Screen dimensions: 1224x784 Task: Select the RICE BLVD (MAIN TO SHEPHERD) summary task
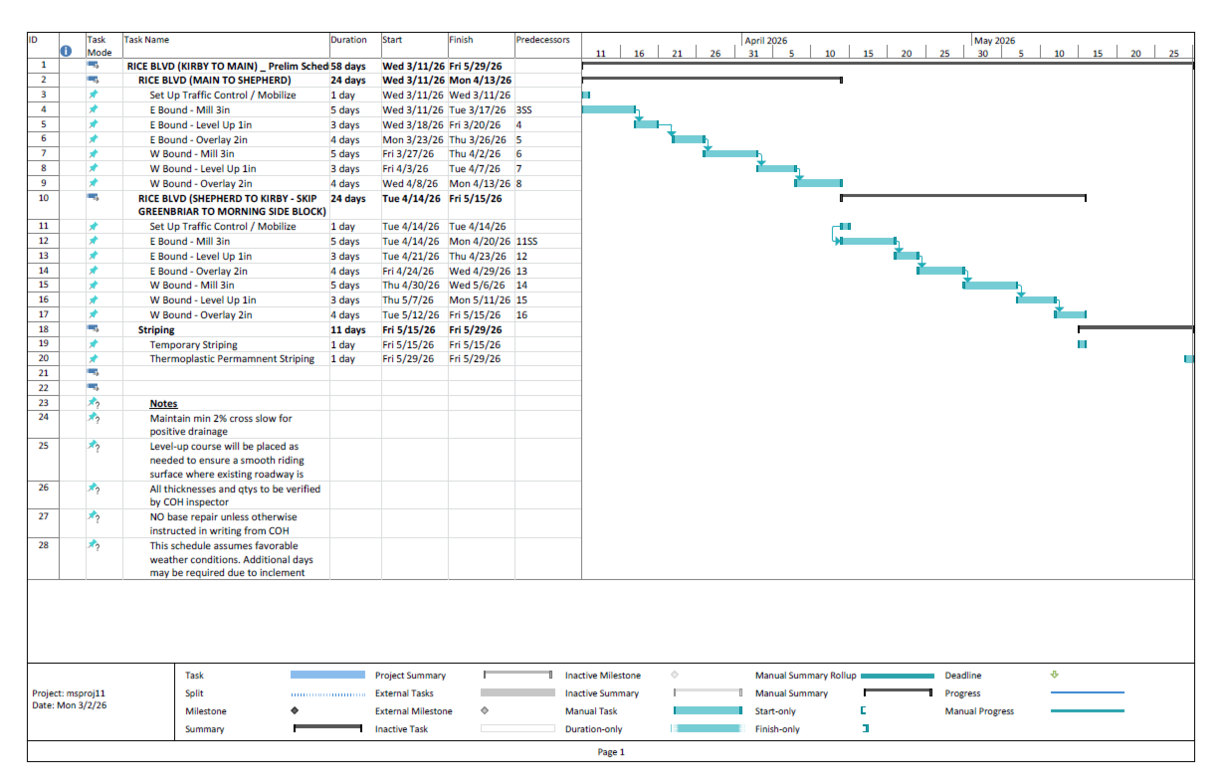214,79
